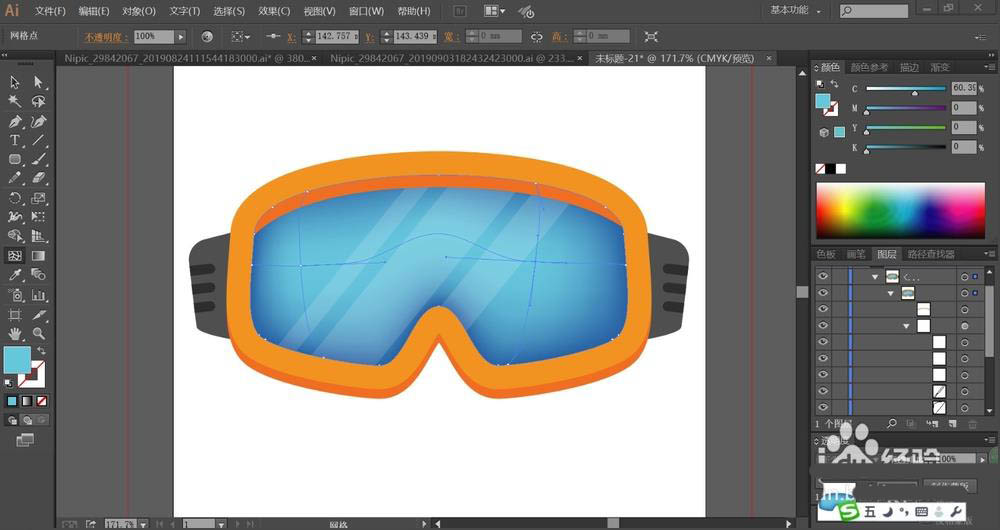This screenshot has width=1000, height=530.
Task: Open the 效果(C) menu
Action: [274, 11]
